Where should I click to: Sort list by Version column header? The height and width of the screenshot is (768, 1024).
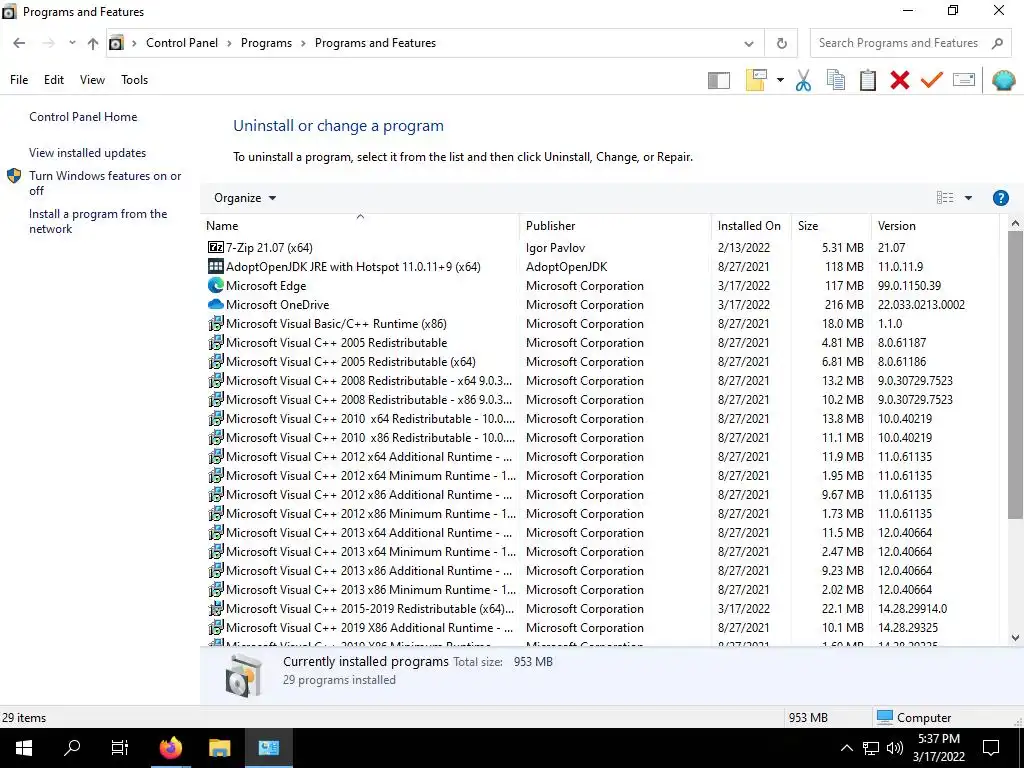(x=935, y=226)
